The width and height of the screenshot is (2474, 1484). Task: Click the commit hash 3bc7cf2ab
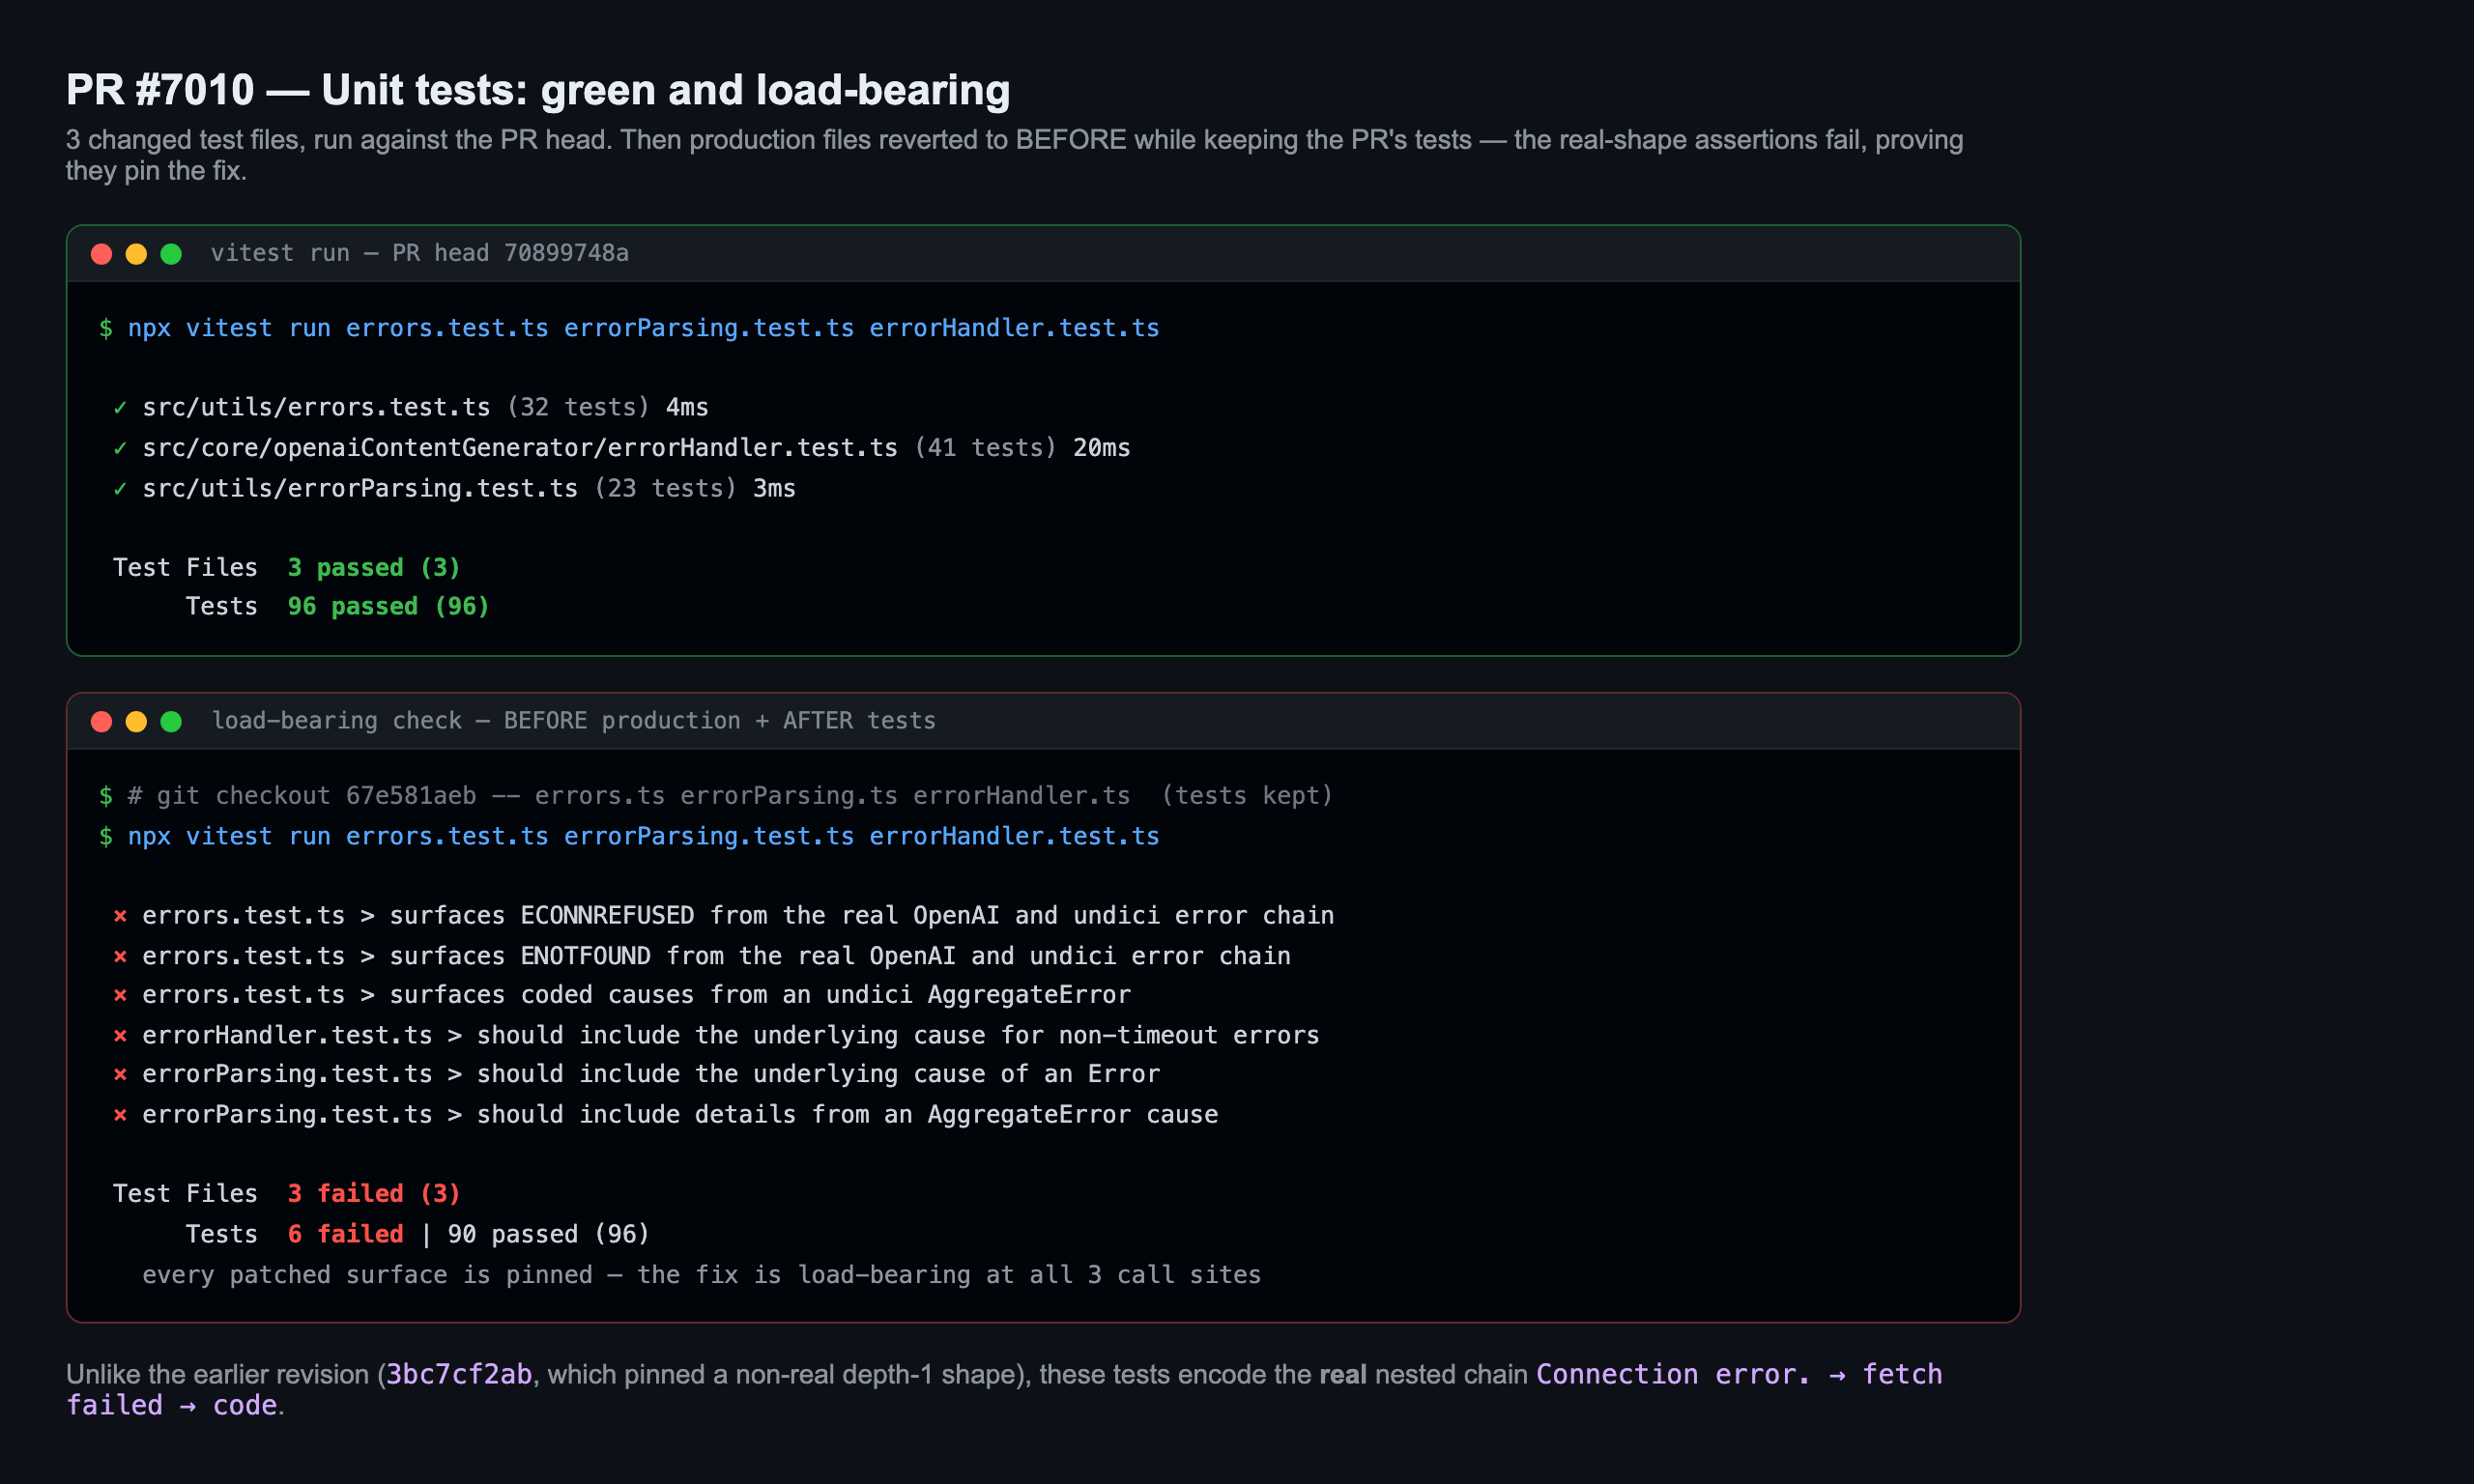point(459,1374)
